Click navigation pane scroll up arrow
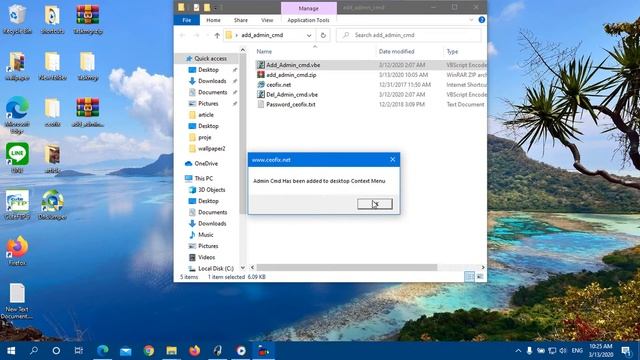Screen dimensions: 640x360 pyautogui.click(x=243, y=50)
